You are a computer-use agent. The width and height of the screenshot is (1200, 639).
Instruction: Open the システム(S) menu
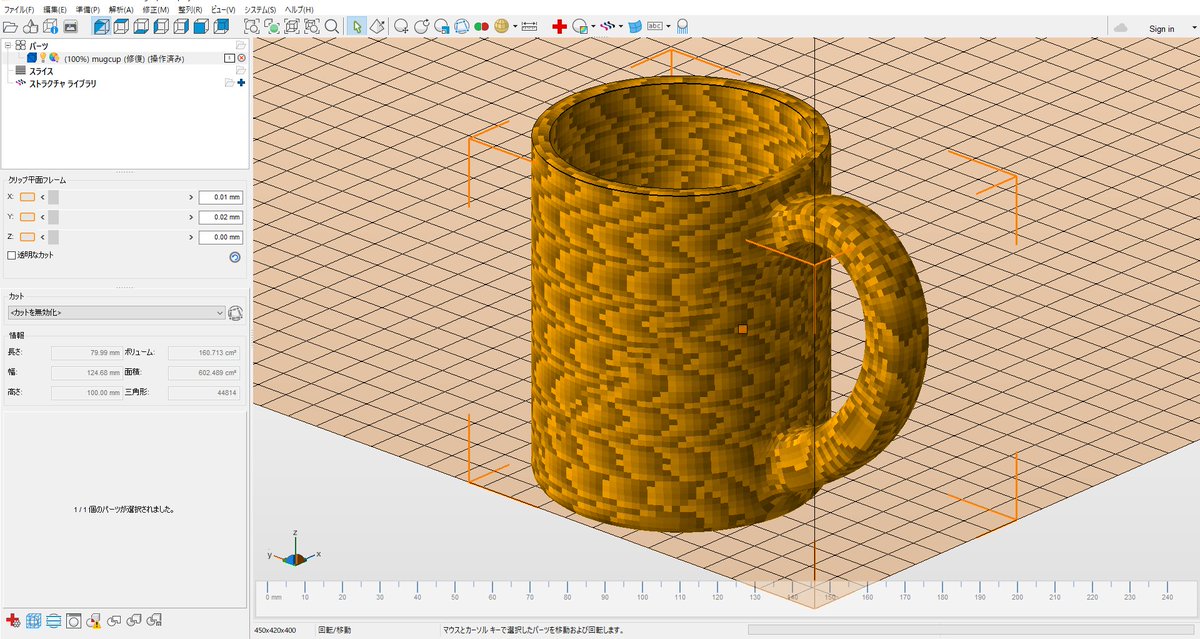(x=260, y=9)
